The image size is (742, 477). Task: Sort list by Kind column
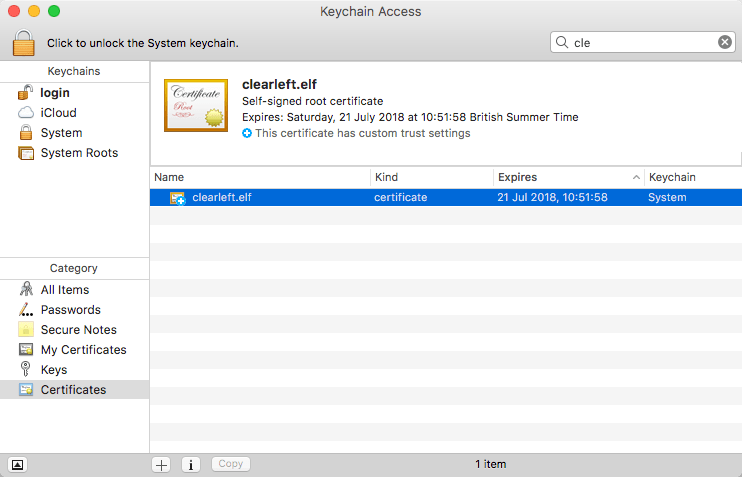click(x=432, y=177)
